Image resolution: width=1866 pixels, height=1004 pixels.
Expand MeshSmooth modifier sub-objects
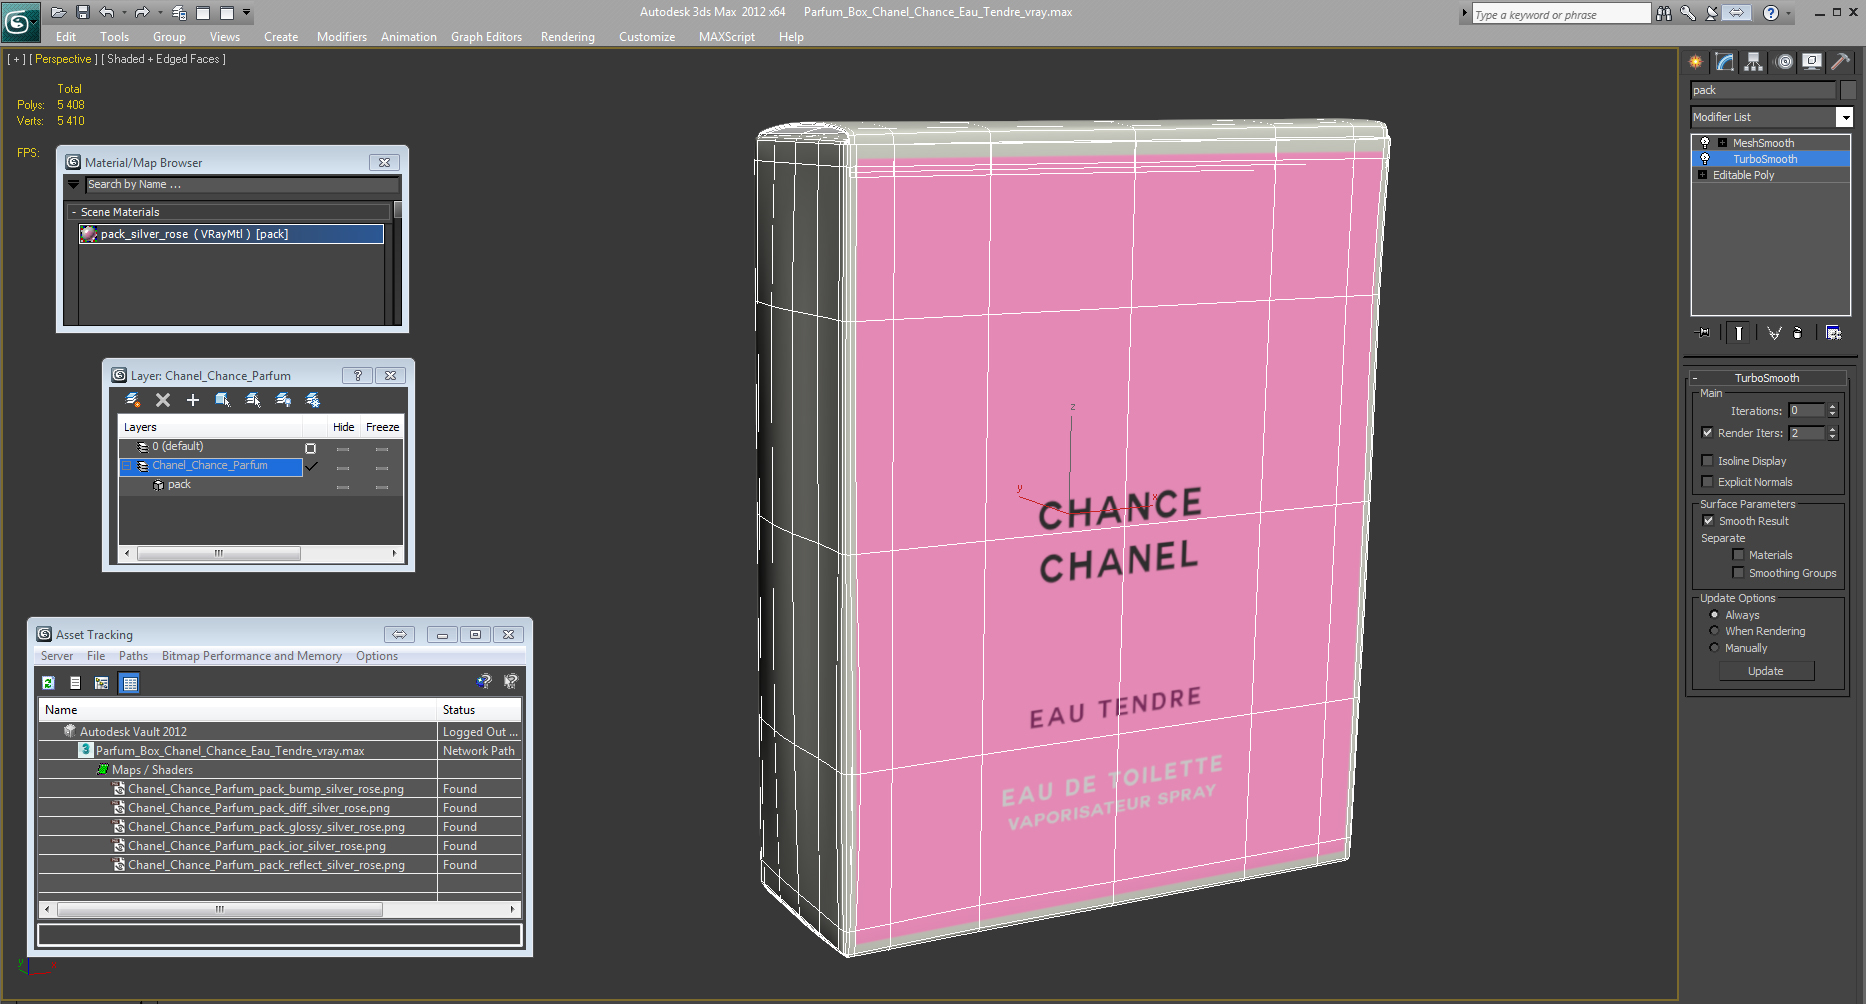tap(1722, 143)
